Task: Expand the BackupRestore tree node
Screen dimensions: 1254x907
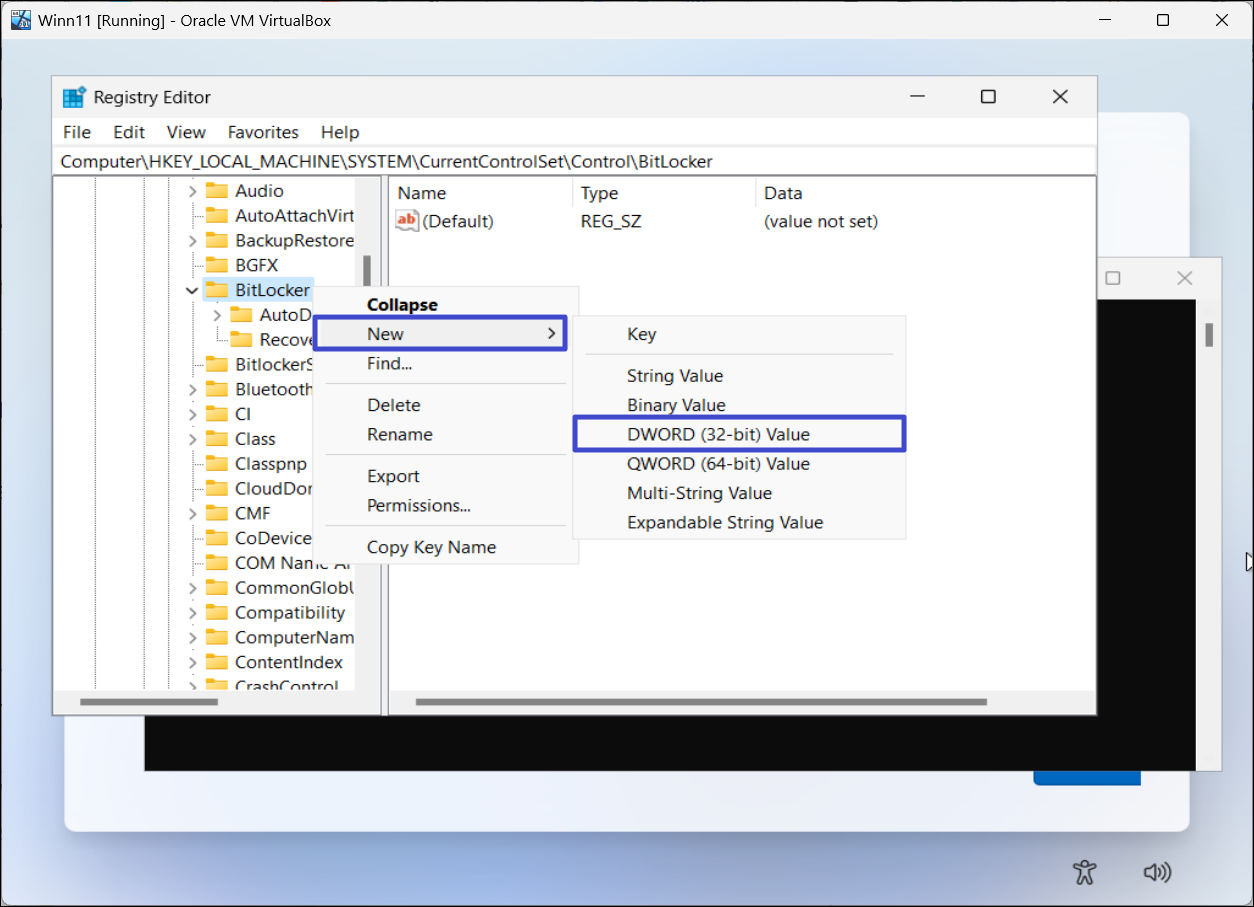Action: (192, 240)
